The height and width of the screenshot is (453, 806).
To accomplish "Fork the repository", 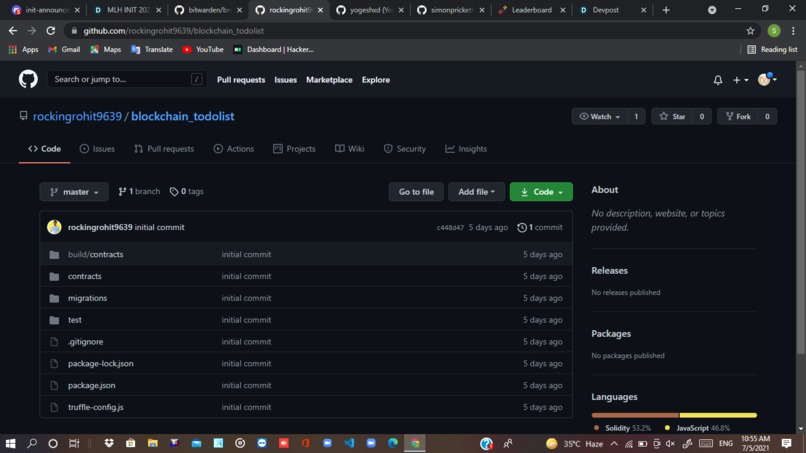I will pos(738,117).
